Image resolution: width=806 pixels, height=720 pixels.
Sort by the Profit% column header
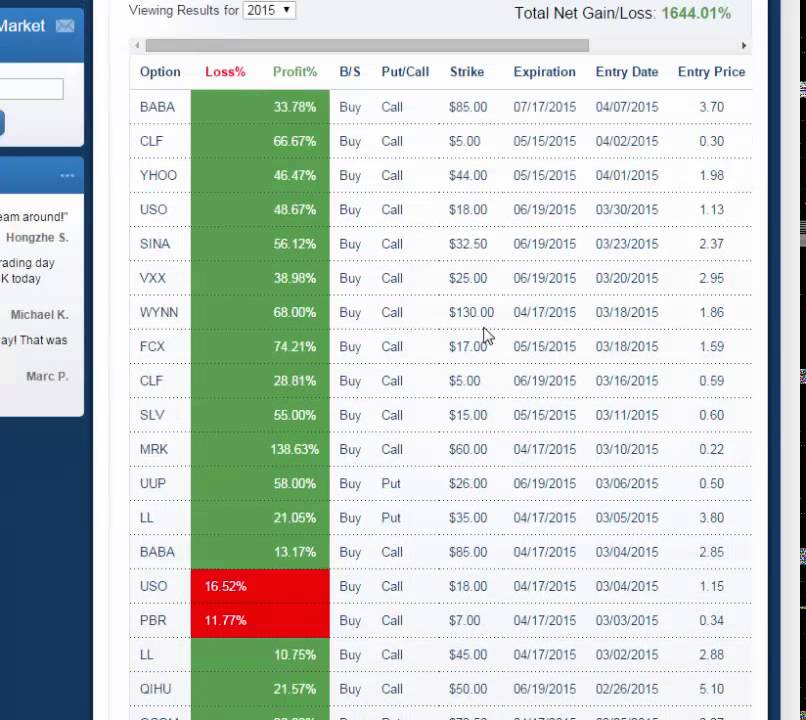click(x=295, y=72)
